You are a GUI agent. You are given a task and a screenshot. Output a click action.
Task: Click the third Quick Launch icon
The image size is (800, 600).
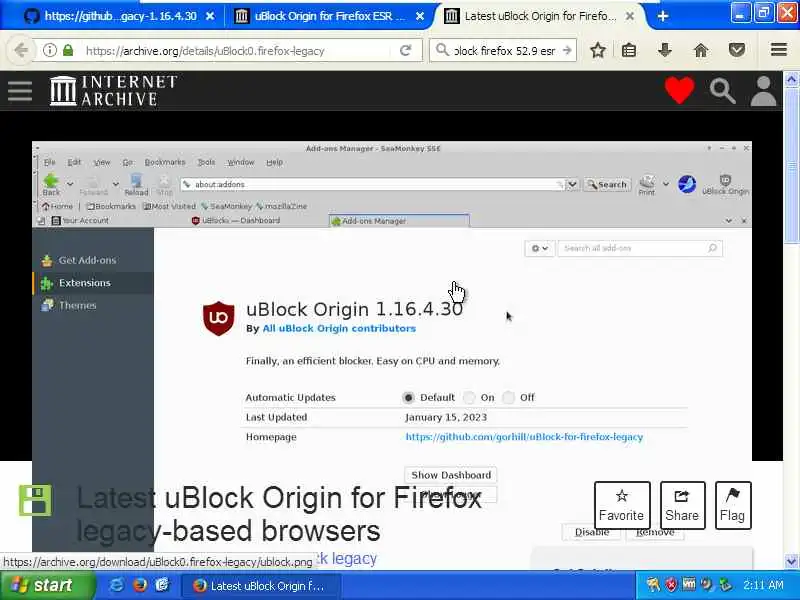(162, 585)
